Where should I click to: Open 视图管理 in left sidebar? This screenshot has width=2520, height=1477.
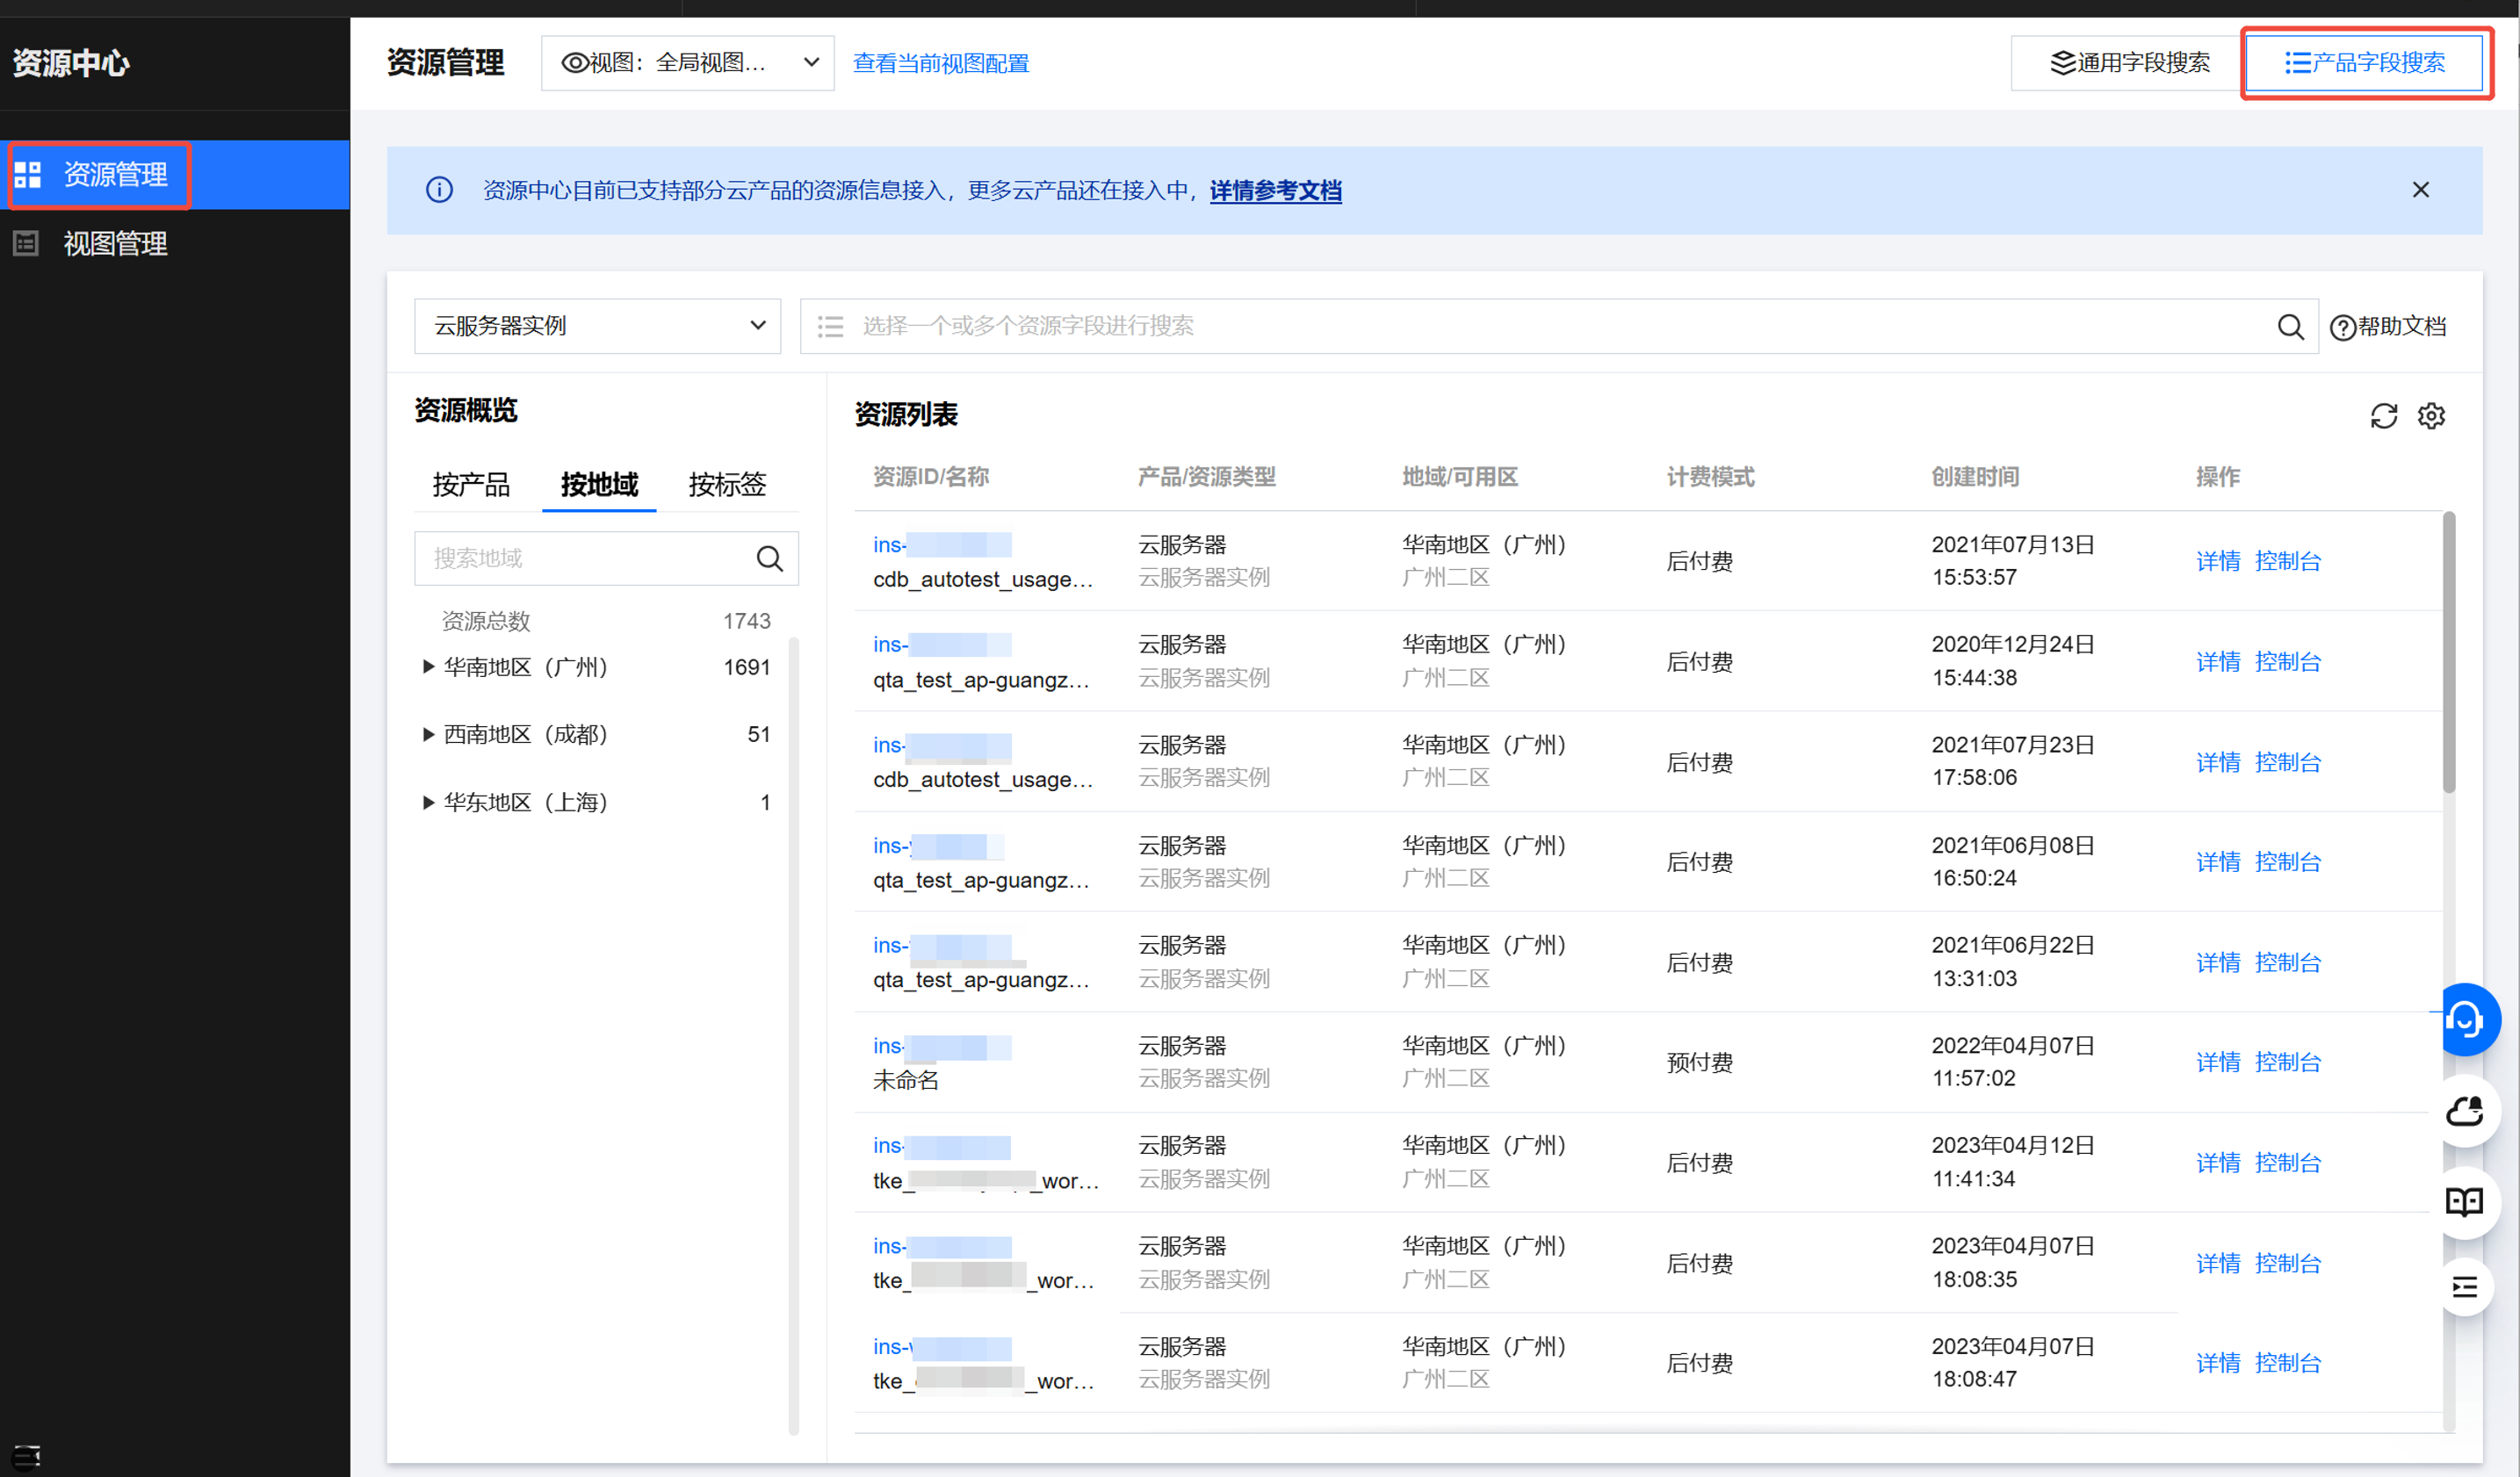point(115,244)
